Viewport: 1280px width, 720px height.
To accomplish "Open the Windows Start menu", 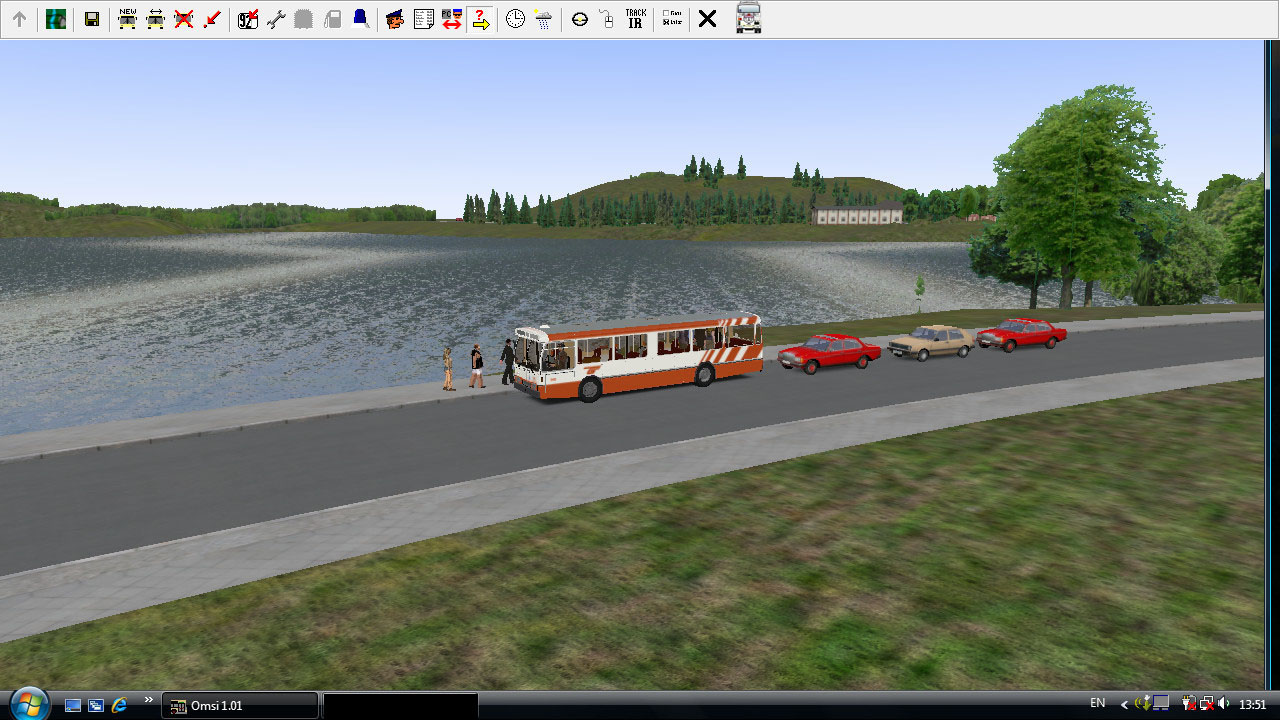I will [x=29, y=704].
